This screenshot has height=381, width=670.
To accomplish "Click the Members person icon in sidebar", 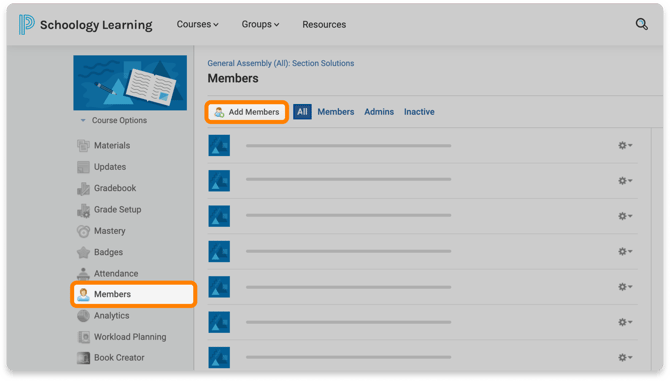I will pos(83,294).
